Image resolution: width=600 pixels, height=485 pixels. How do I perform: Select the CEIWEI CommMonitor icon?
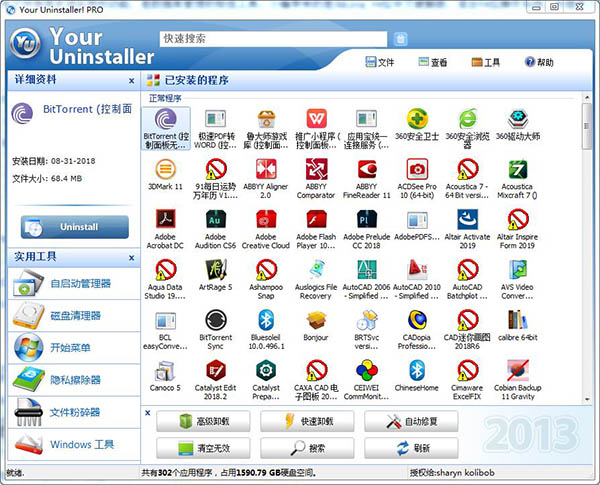coord(367,370)
